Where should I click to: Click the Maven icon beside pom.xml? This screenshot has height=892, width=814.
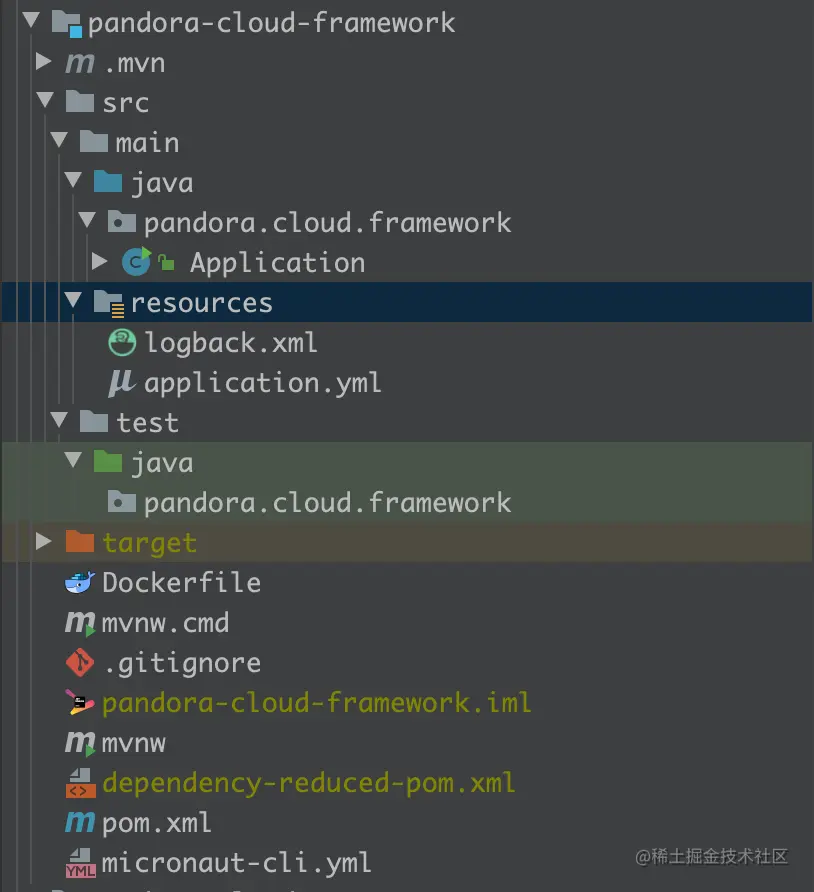(79, 823)
